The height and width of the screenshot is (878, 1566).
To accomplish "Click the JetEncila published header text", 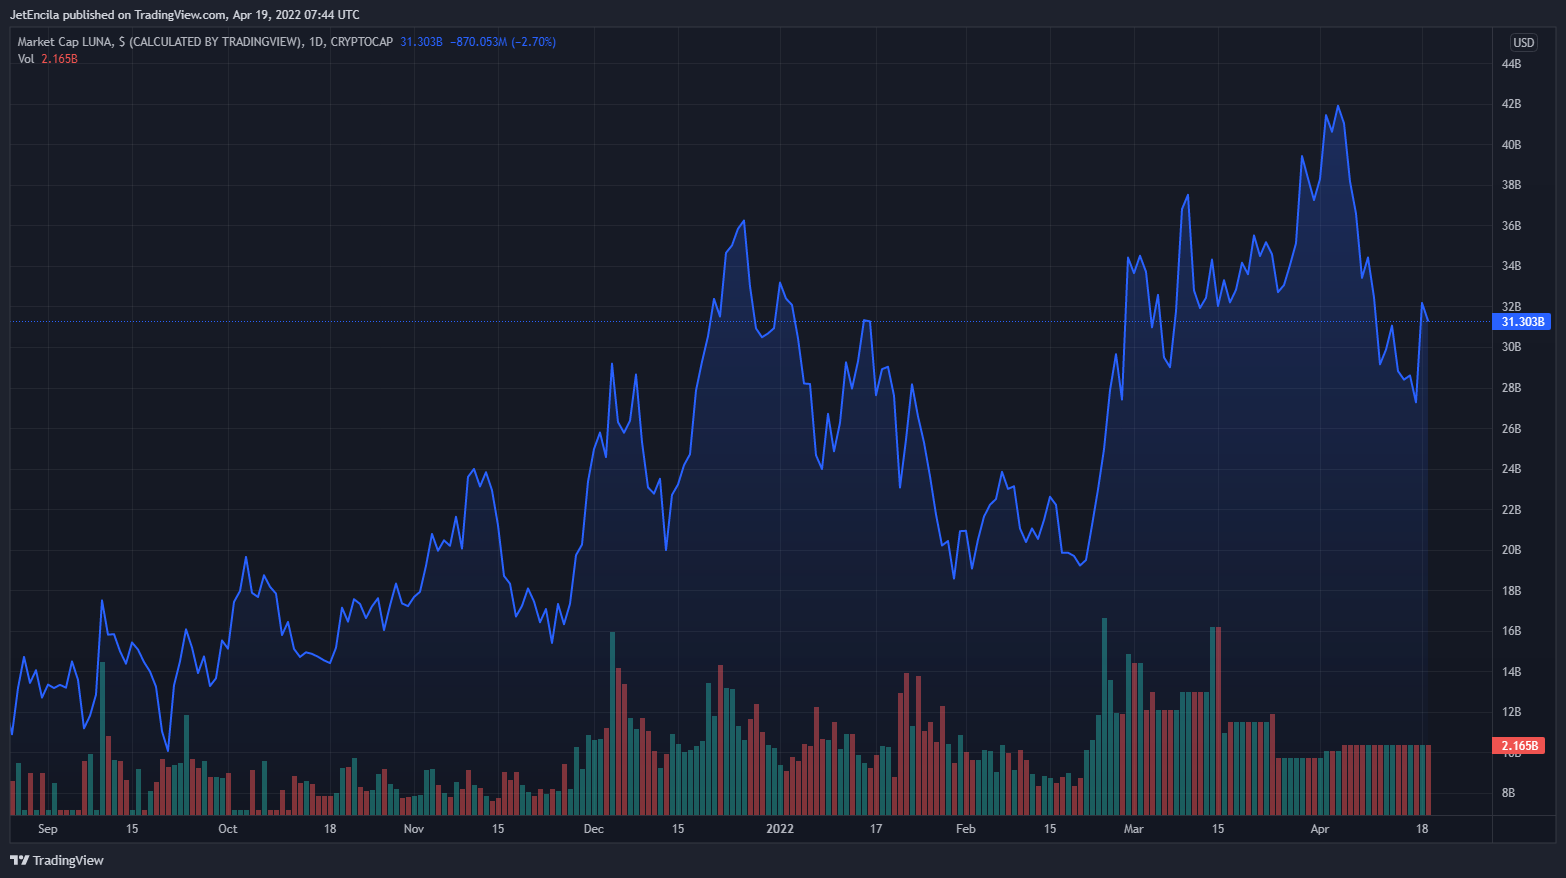I will tap(185, 15).
